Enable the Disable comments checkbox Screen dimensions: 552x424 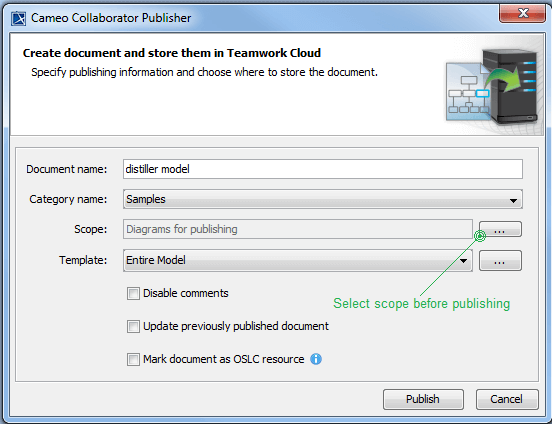pyautogui.click(x=133, y=293)
